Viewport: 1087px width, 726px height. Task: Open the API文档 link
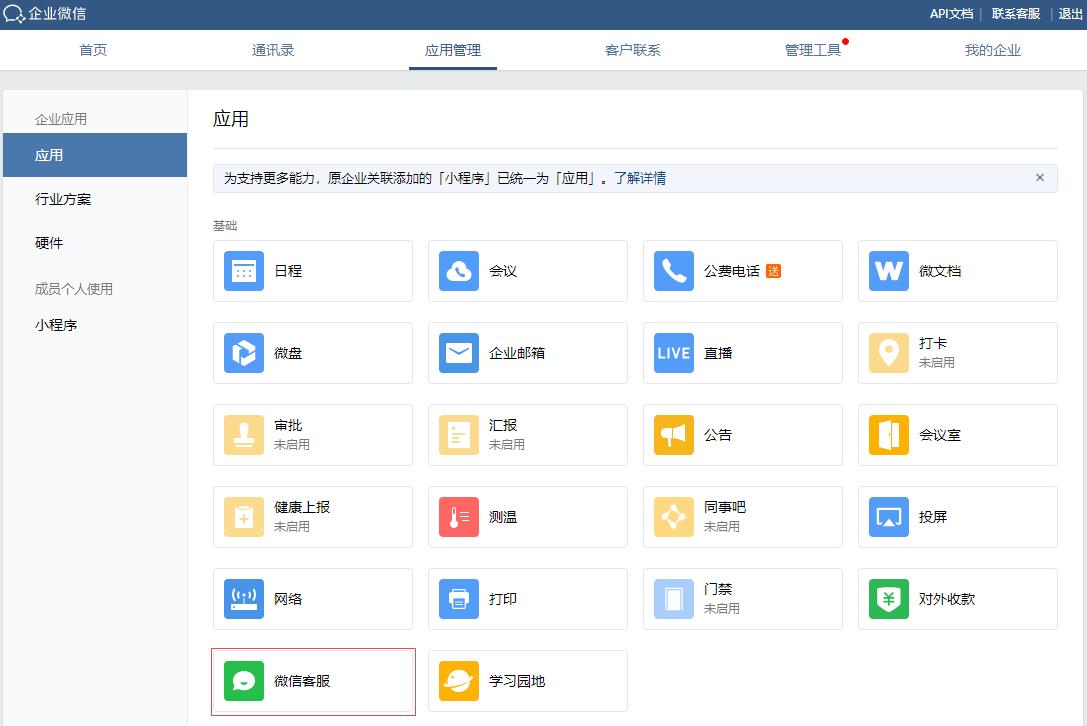click(951, 14)
